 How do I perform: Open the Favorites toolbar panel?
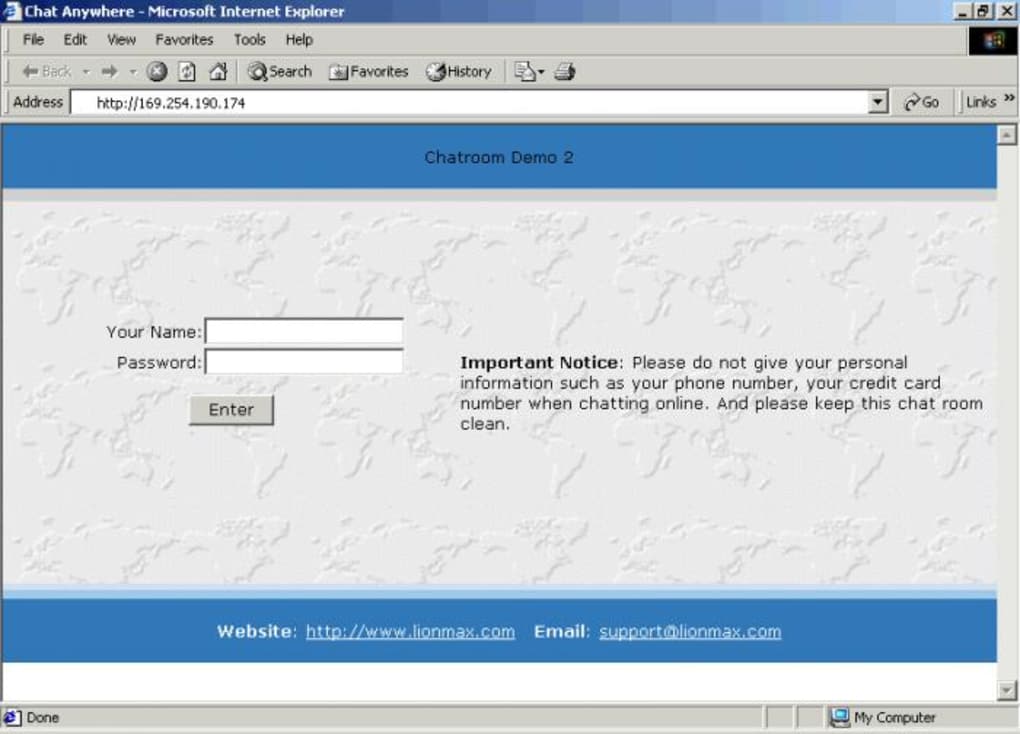pos(369,72)
